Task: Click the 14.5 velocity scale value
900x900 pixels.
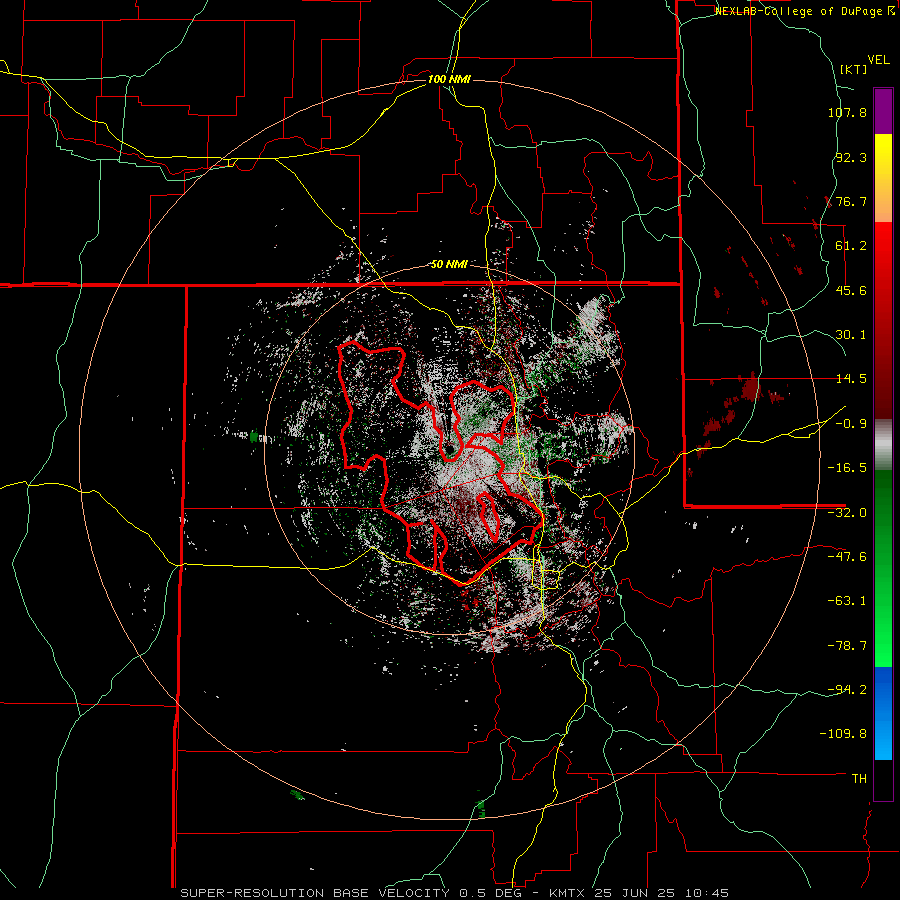Action: (x=851, y=379)
